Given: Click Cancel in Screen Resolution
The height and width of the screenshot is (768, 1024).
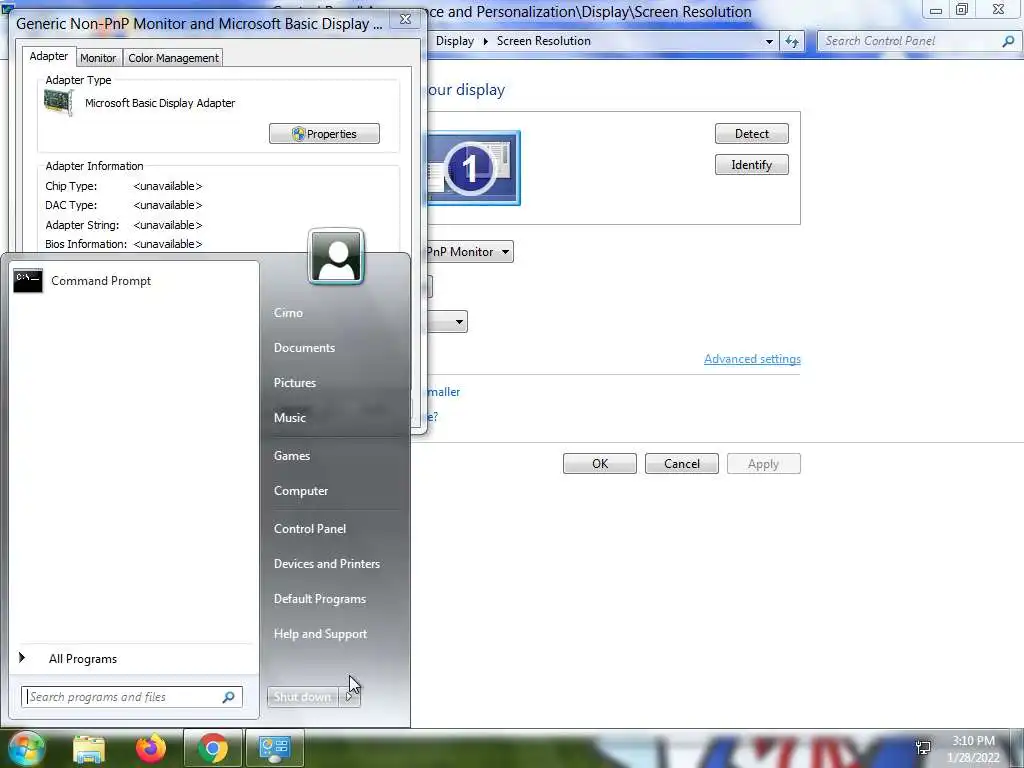Looking at the screenshot, I should pos(682,464).
